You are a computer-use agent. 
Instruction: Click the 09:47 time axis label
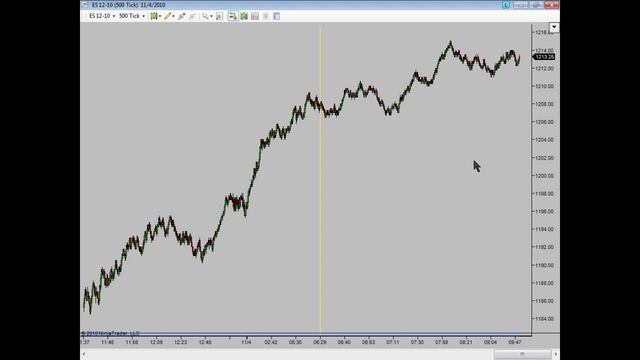515,342
